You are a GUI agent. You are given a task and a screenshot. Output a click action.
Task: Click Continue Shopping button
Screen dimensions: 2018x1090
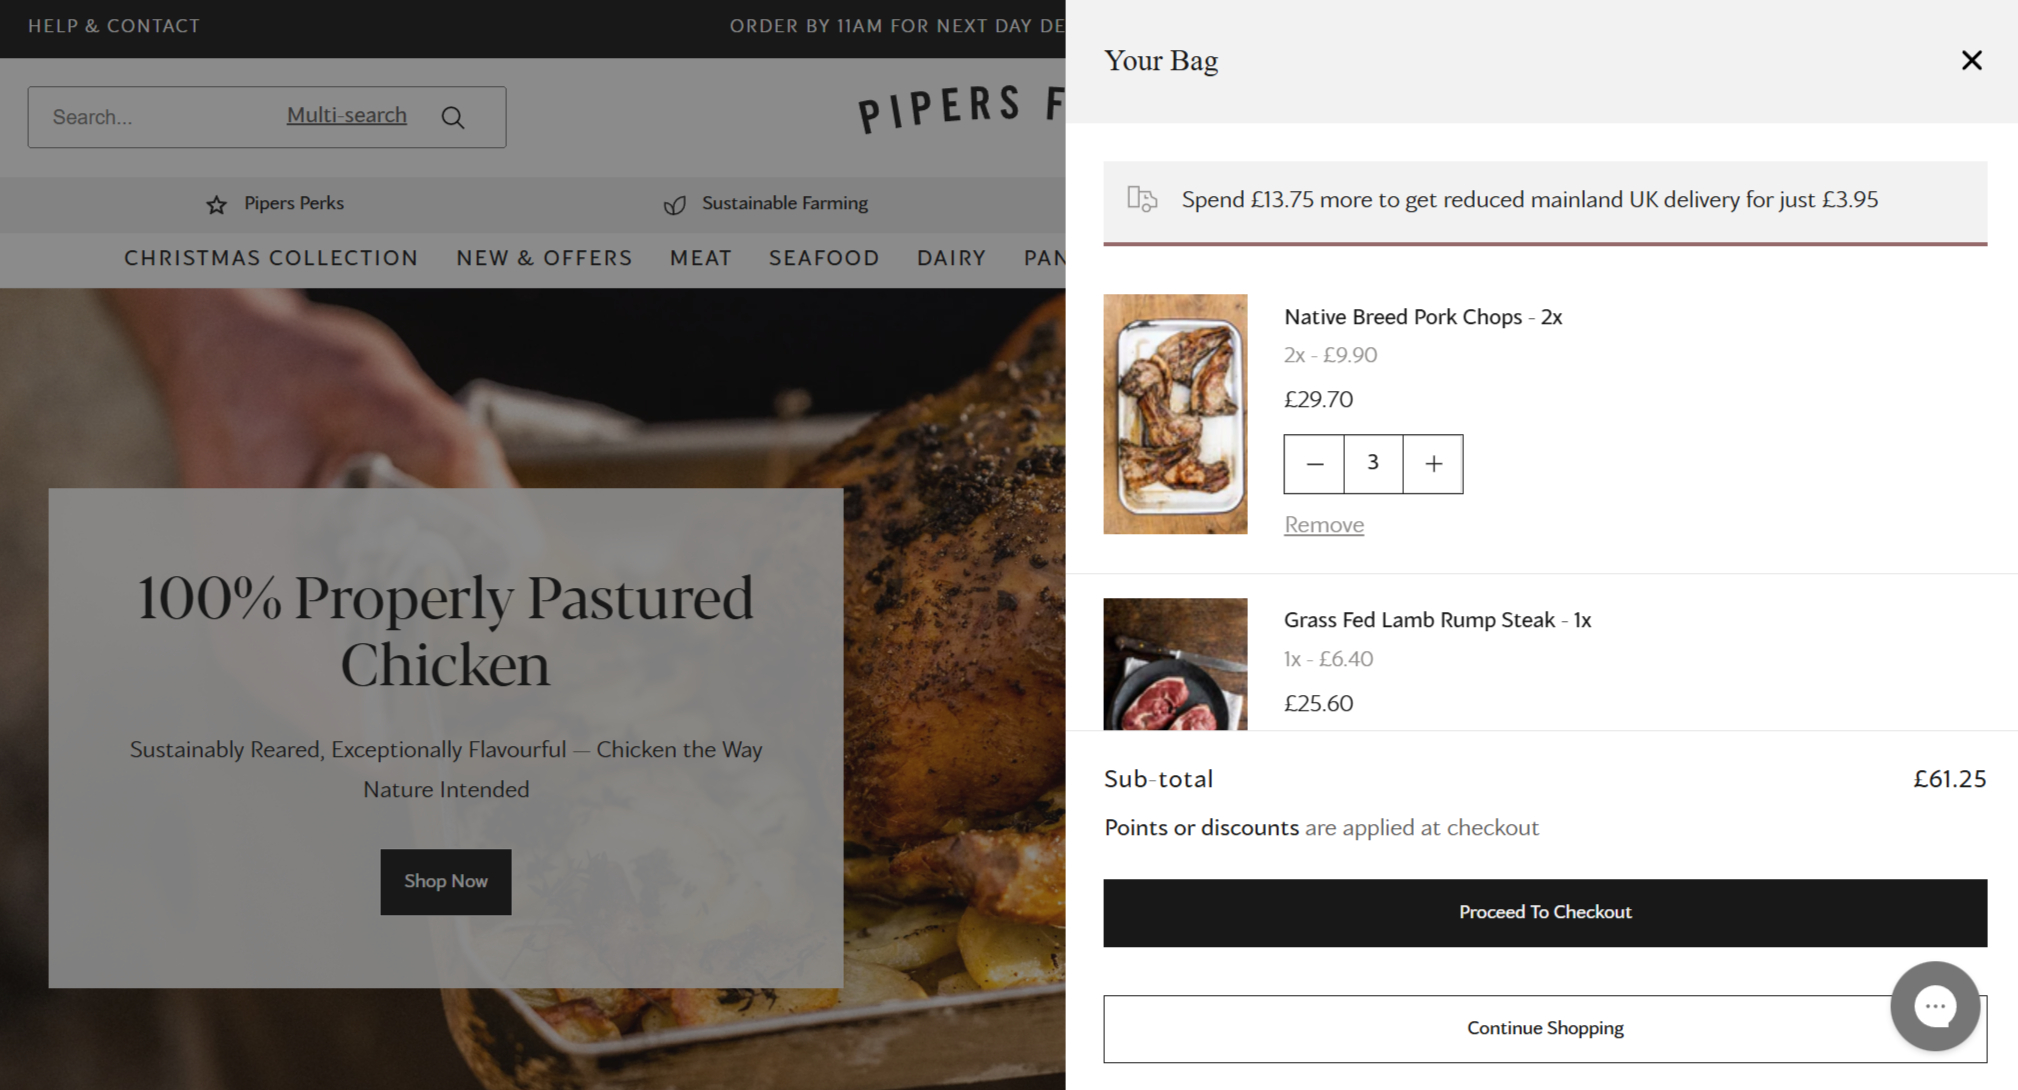pyautogui.click(x=1500, y=1029)
